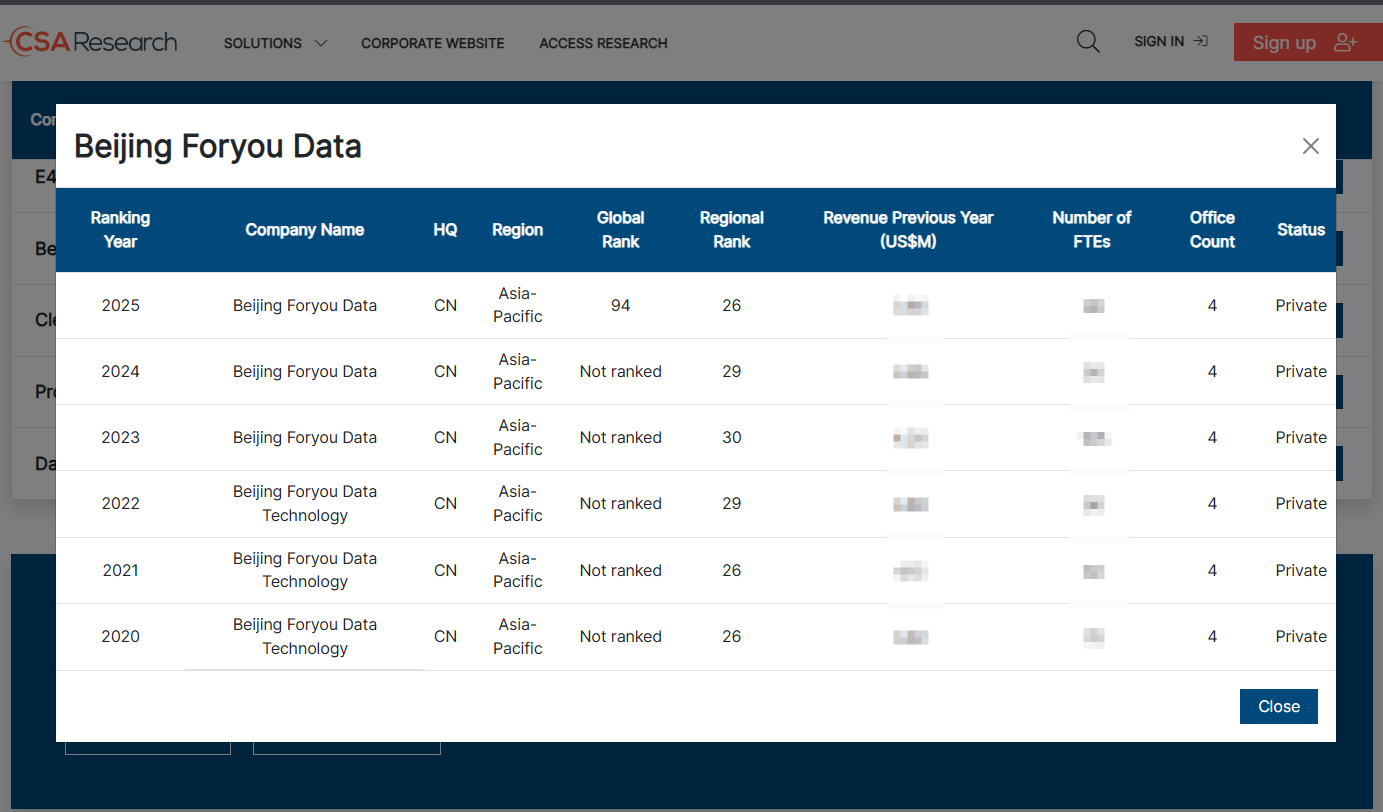The image size is (1383, 812).
Task: Click the Number of FTEs header
Action: point(1091,230)
